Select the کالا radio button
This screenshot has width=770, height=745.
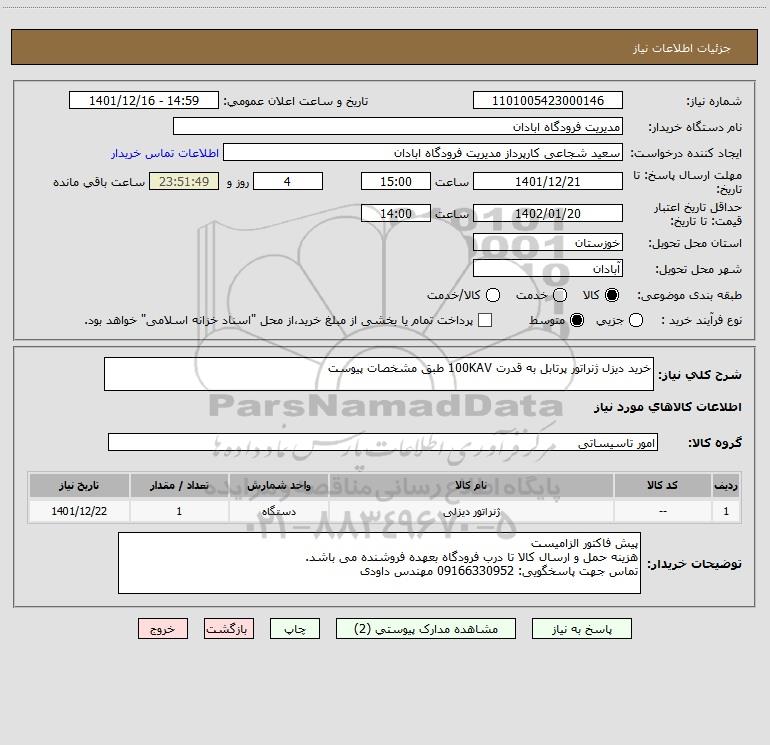coord(612,295)
